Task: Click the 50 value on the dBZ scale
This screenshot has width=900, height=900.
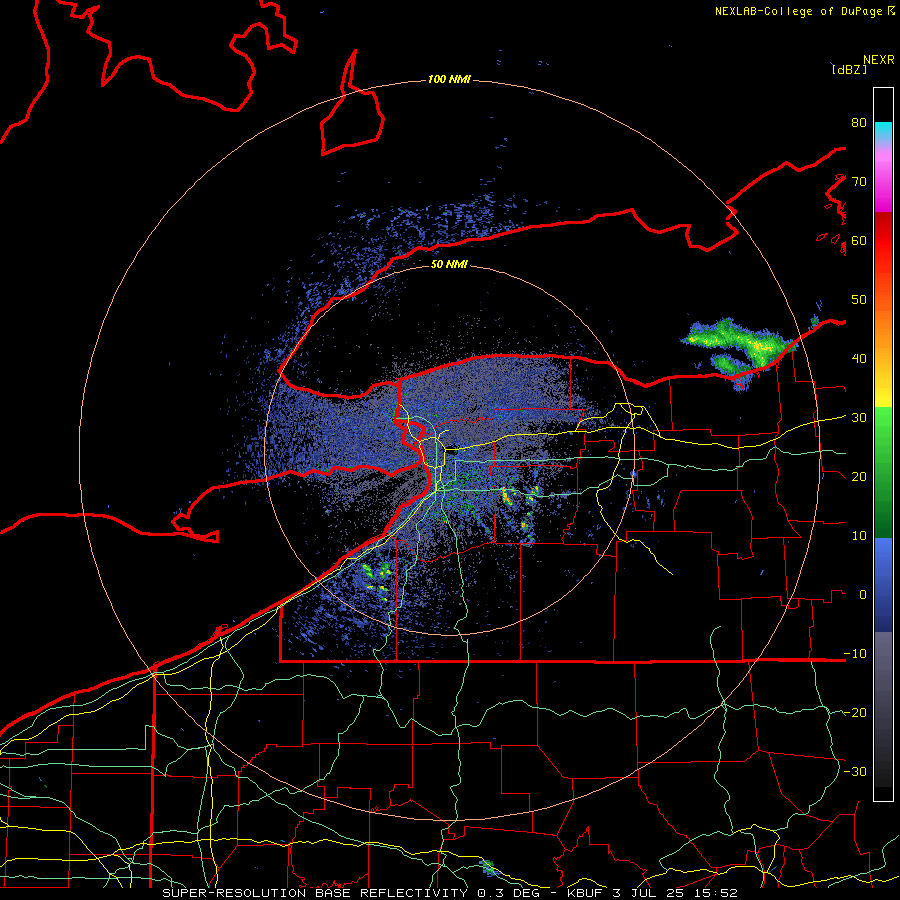Action: pos(859,300)
